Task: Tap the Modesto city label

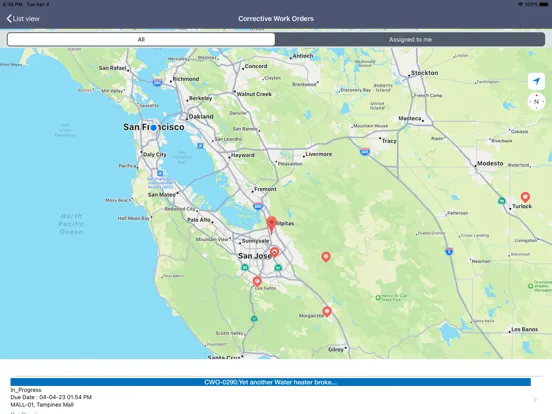Action: pyautogui.click(x=490, y=163)
